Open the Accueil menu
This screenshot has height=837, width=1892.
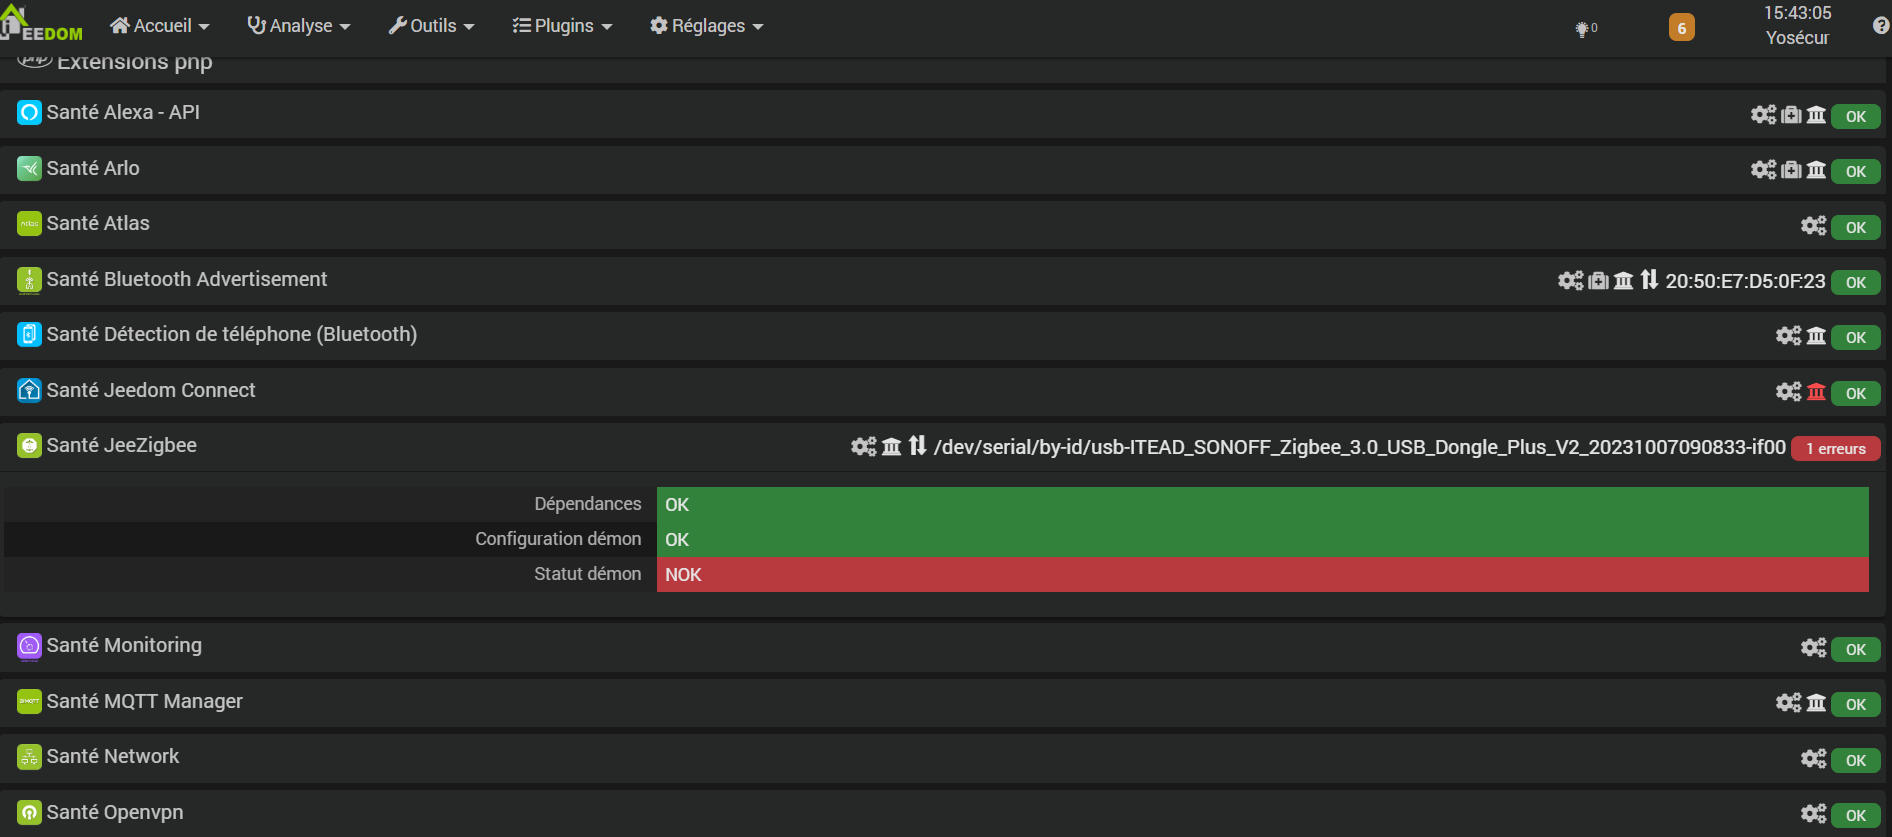pos(160,26)
